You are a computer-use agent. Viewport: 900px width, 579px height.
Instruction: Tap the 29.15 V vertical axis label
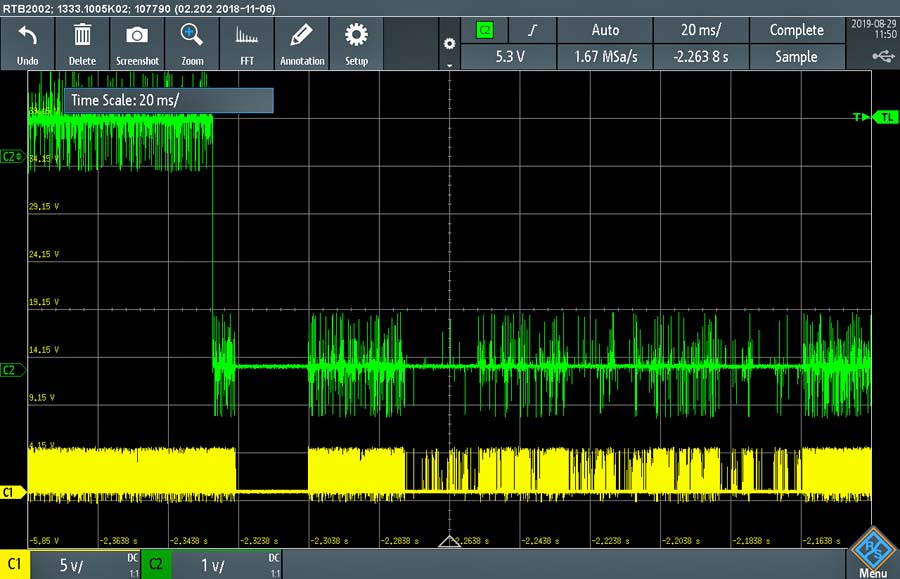coord(44,206)
